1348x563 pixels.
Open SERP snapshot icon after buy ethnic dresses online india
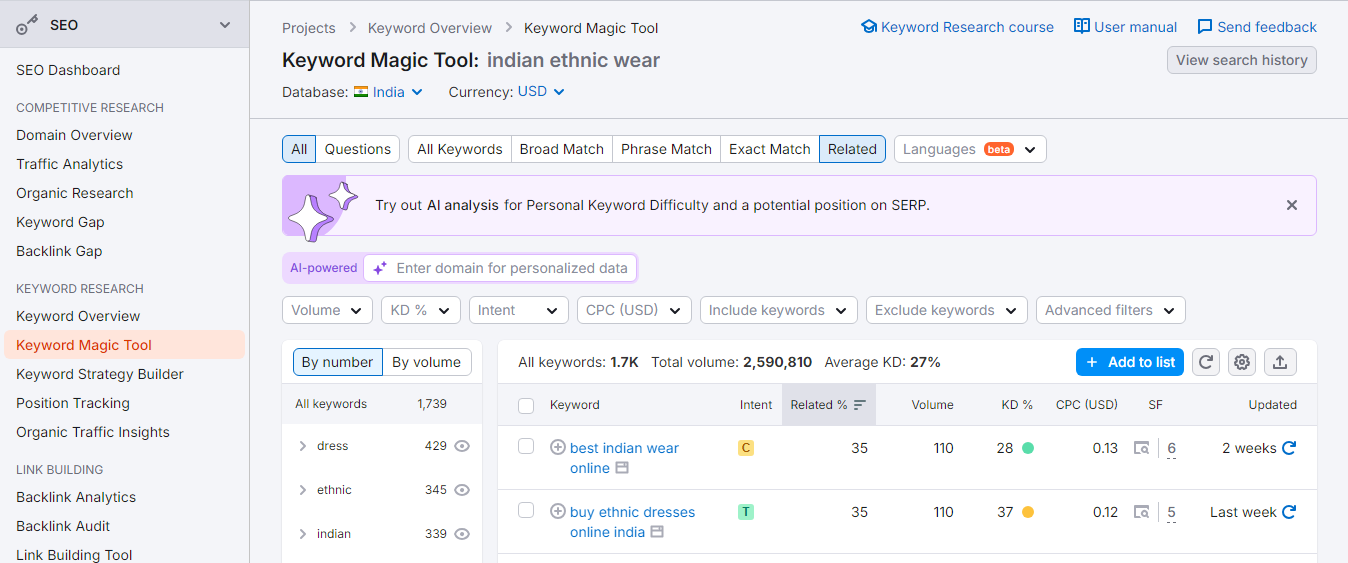coord(657,532)
